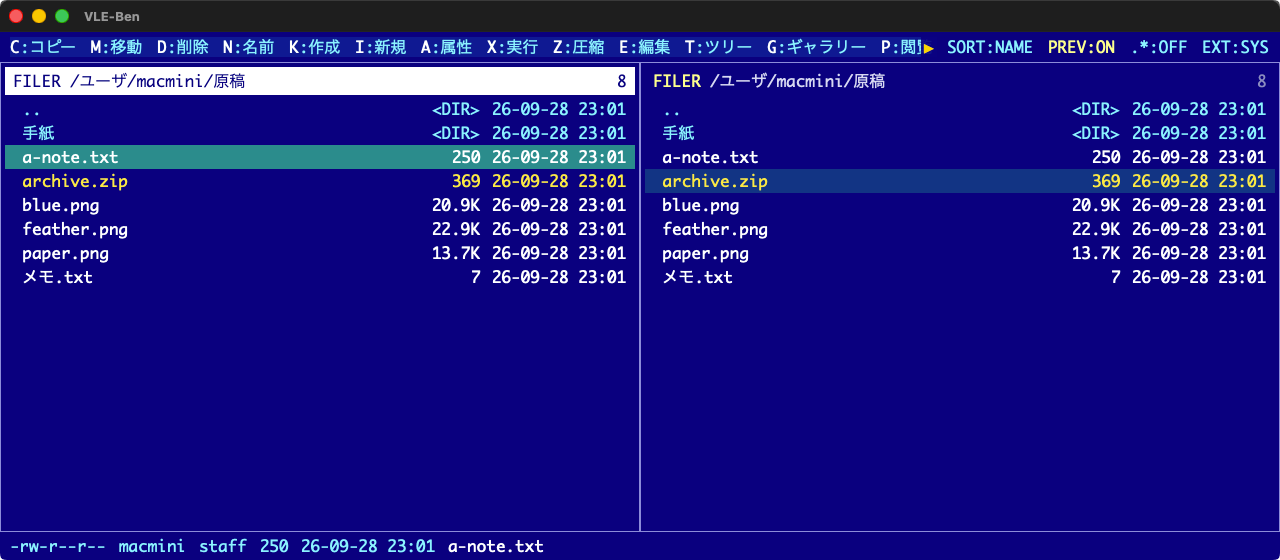Click the green zoom window button
This screenshot has width=1280, height=560.
[x=62, y=16]
